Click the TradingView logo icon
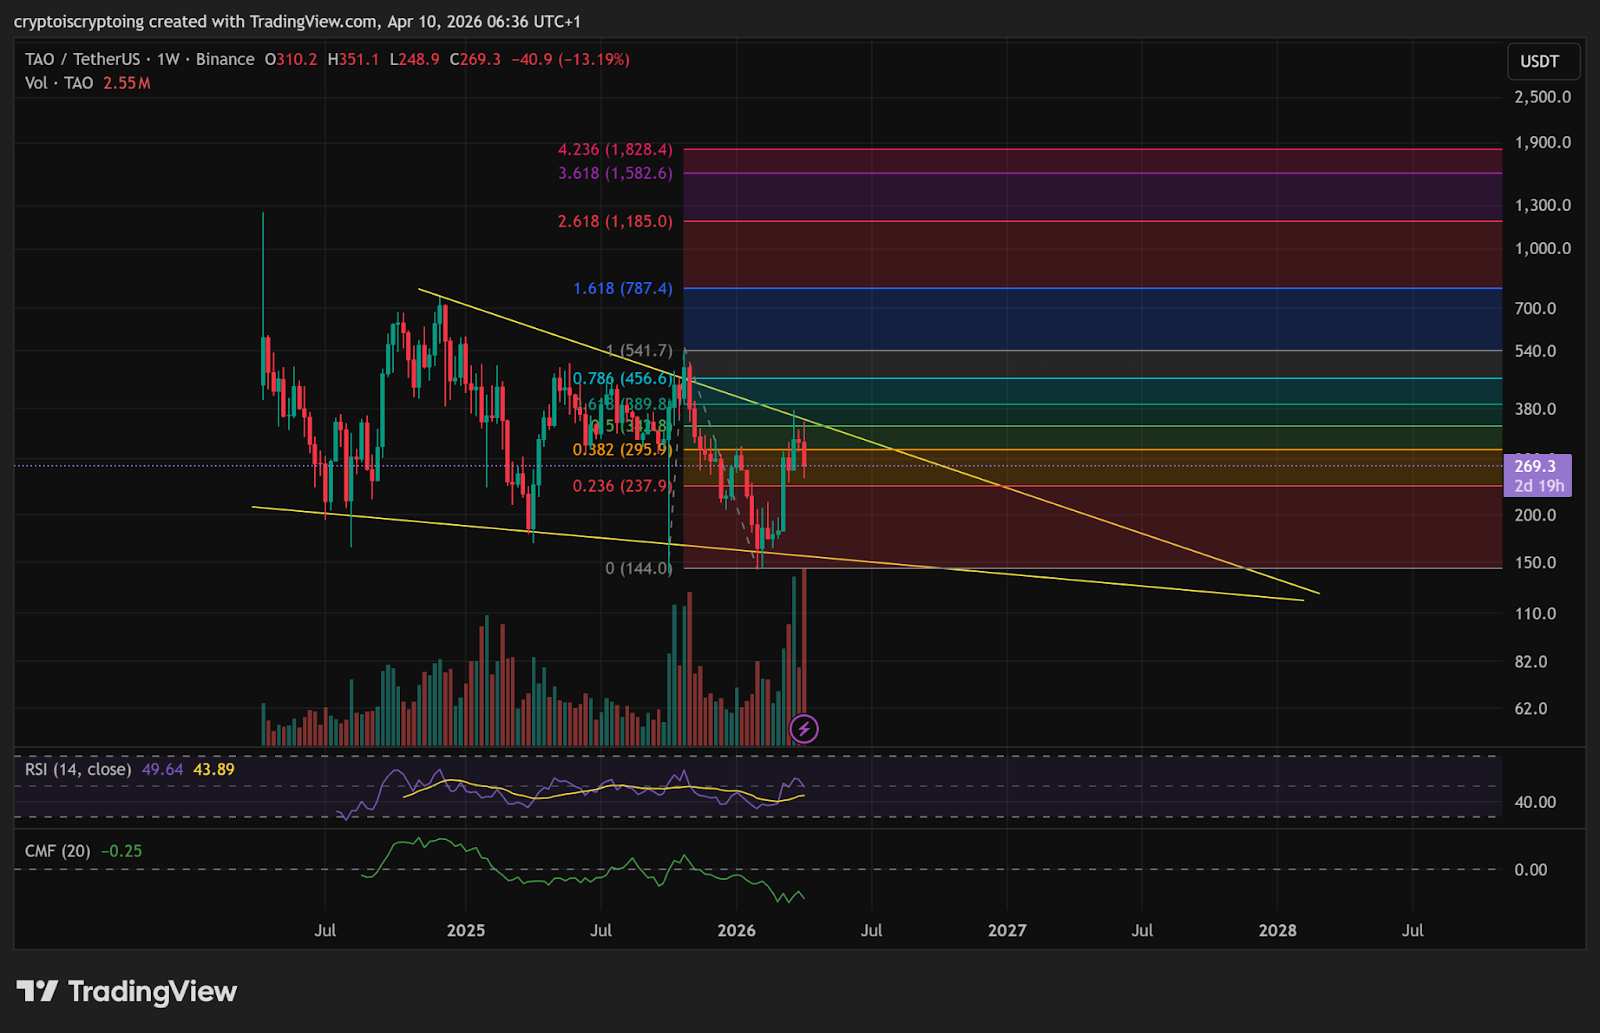1600x1033 pixels. [x=37, y=991]
